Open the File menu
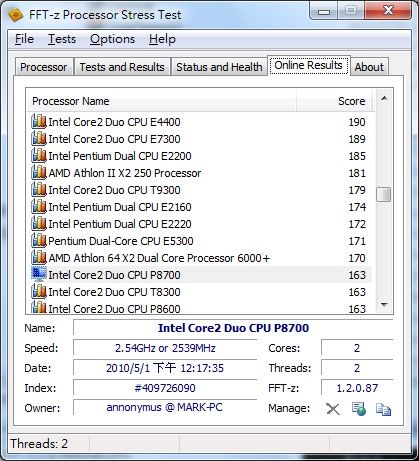Image resolution: width=419 pixels, height=461 pixels. click(x=24, y=39)
